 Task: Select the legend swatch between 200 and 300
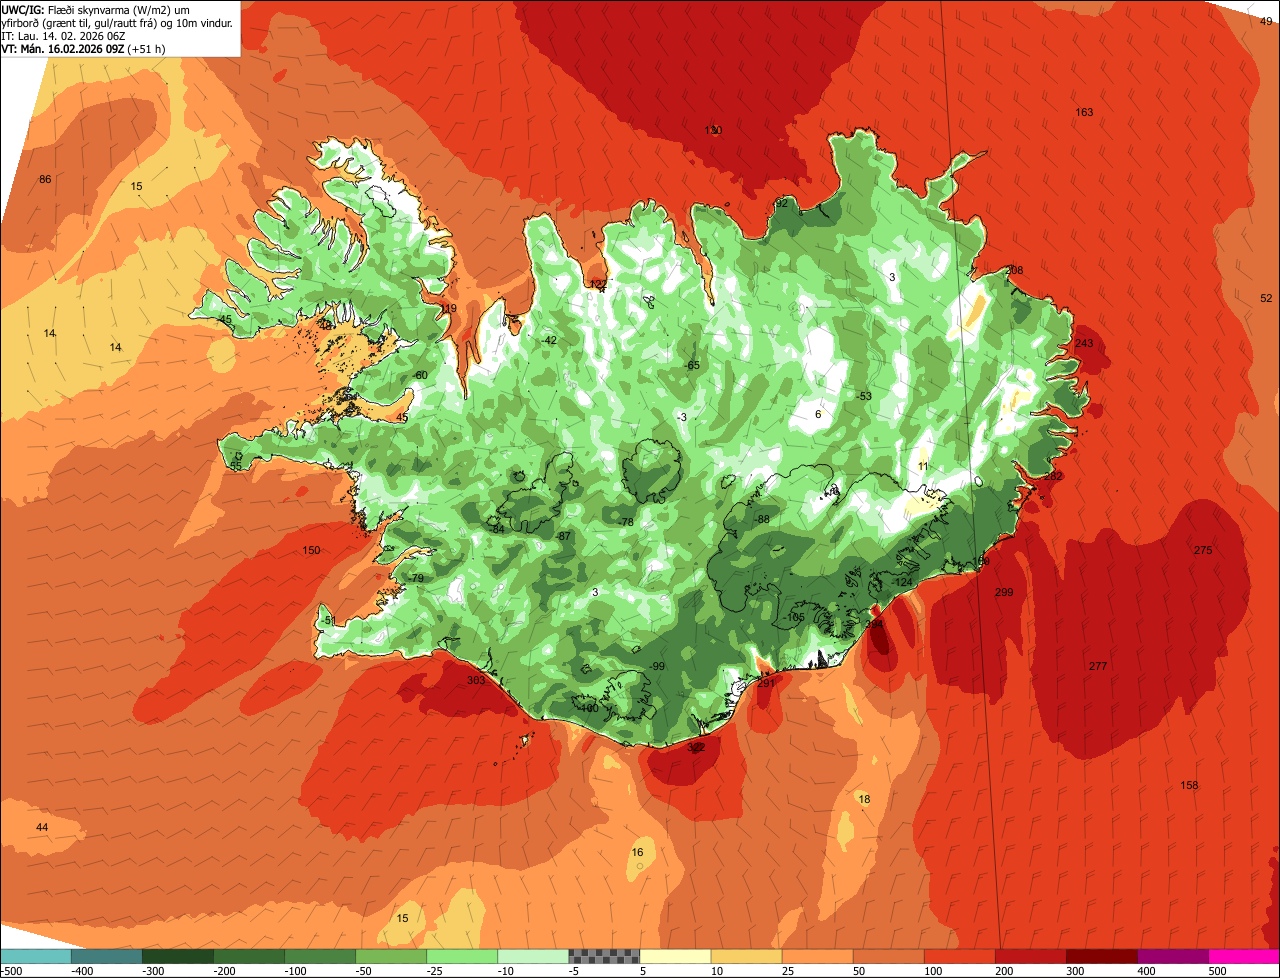[x=1030, y=956]
